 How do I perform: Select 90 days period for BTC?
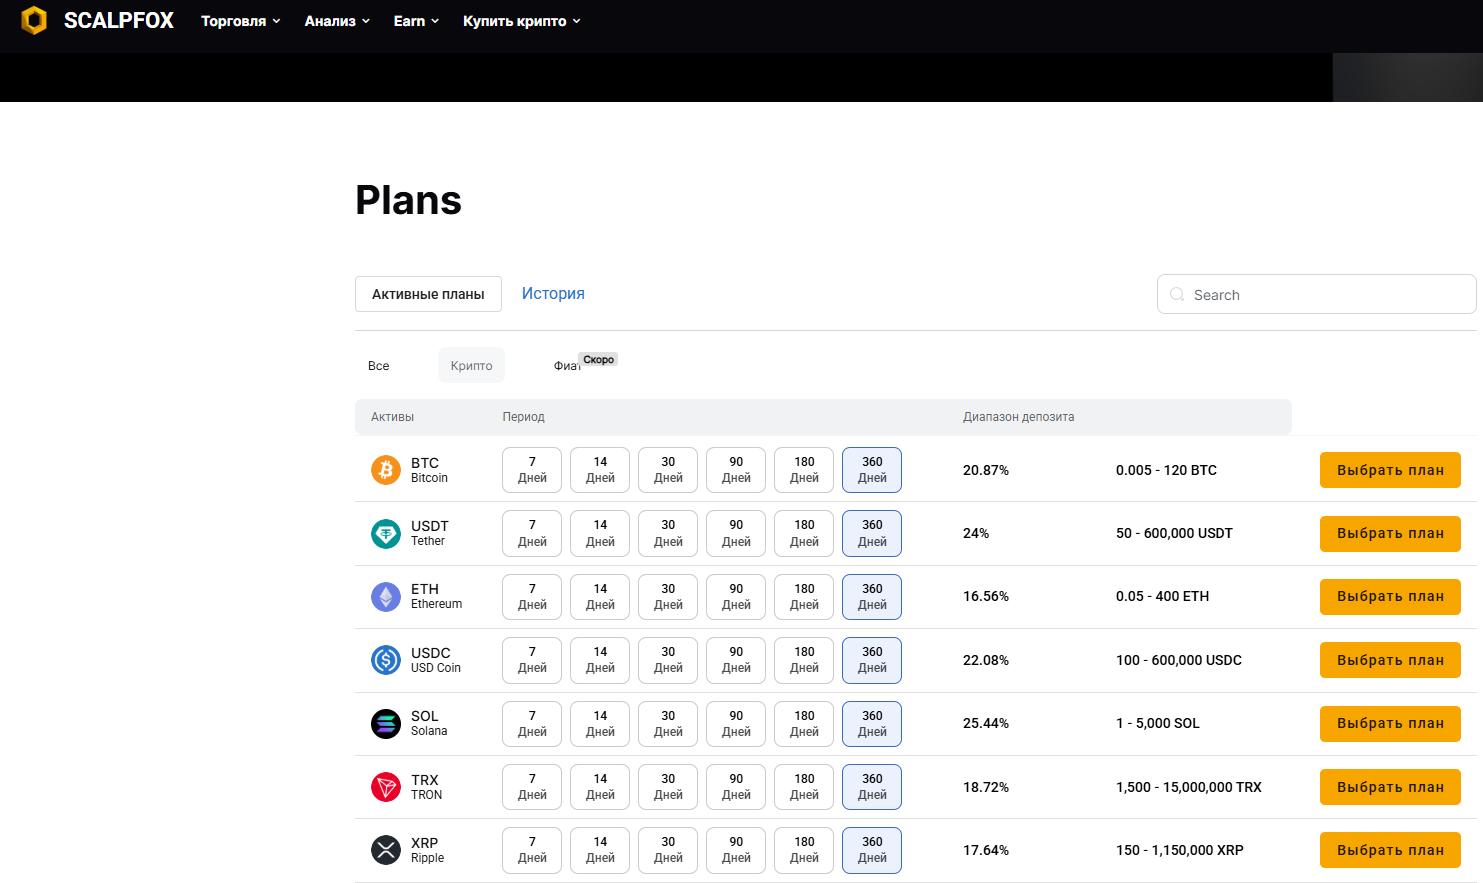pos(736,470)
